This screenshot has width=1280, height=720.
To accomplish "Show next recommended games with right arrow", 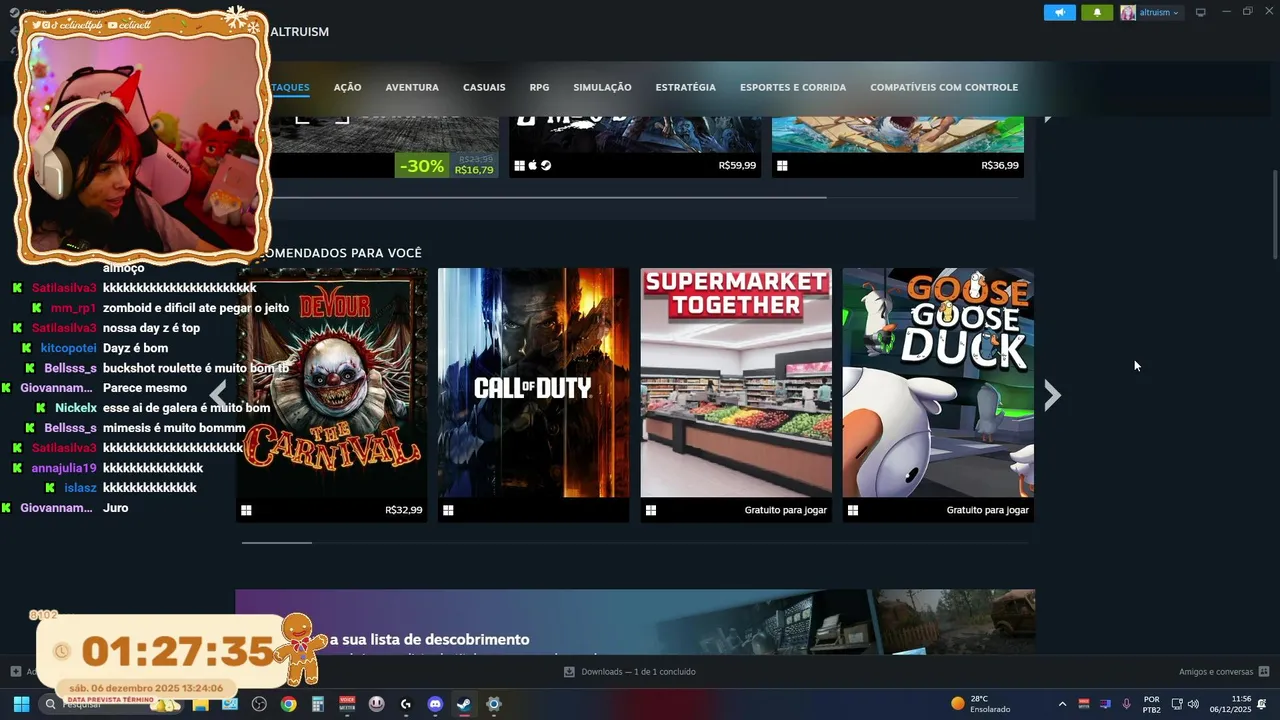I will [x=1052, y=395].
